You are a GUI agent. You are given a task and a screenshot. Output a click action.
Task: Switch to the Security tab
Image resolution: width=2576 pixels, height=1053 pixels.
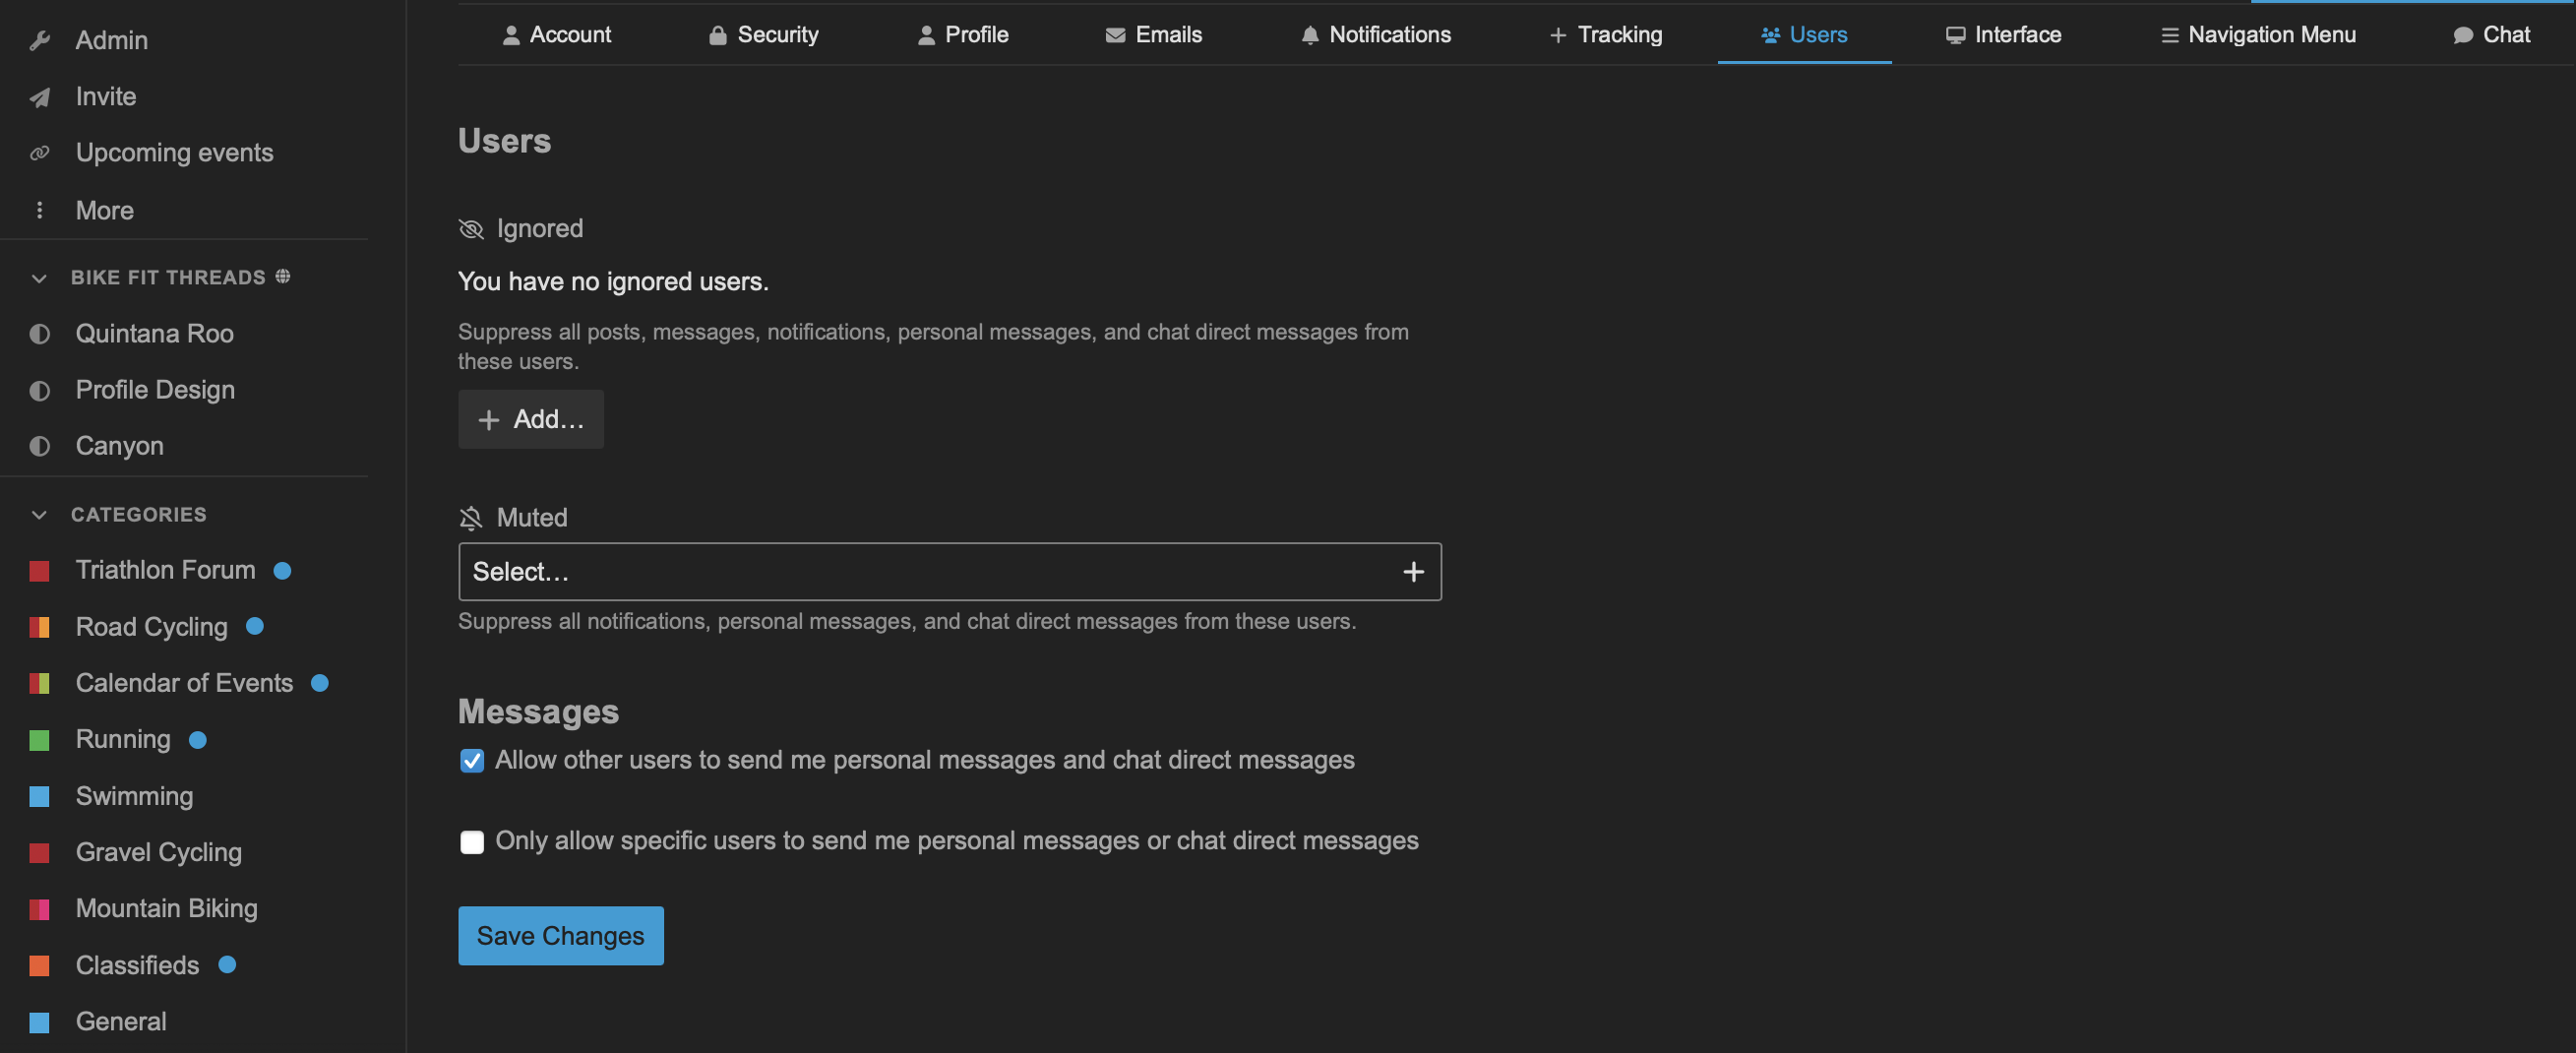[x=763, y=35]
